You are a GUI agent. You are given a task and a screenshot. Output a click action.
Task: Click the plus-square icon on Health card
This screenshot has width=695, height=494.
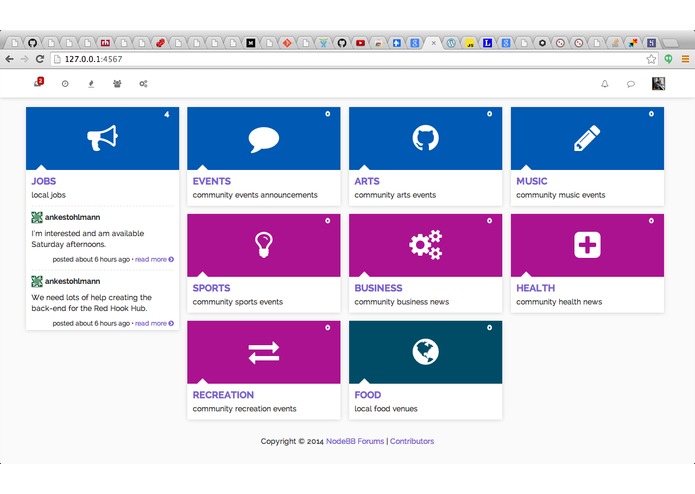click(587, 245)
